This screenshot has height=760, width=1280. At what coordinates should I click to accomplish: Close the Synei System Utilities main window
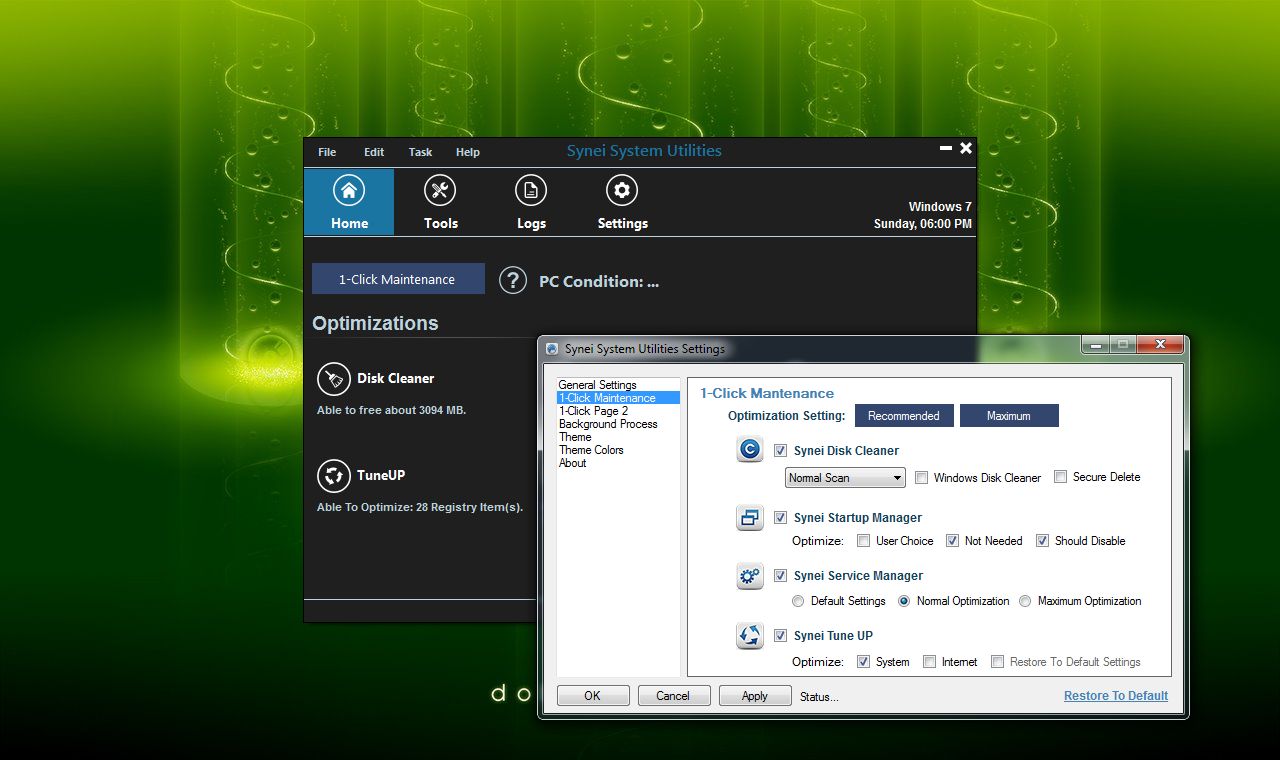point(966,148)
